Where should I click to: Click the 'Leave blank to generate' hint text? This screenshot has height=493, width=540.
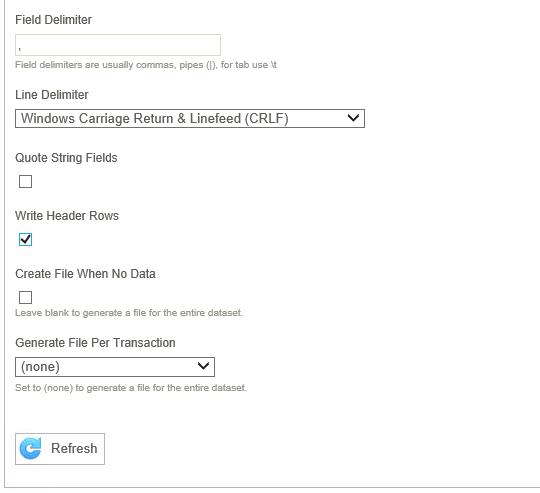(x=129, y=313)
